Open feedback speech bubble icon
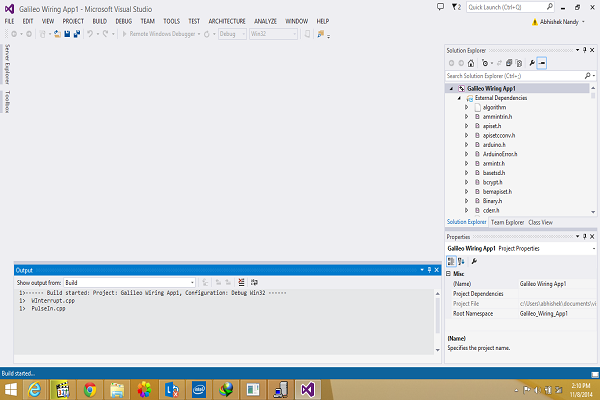Viewport: 600px width, 400px height. tap(440, 7)
